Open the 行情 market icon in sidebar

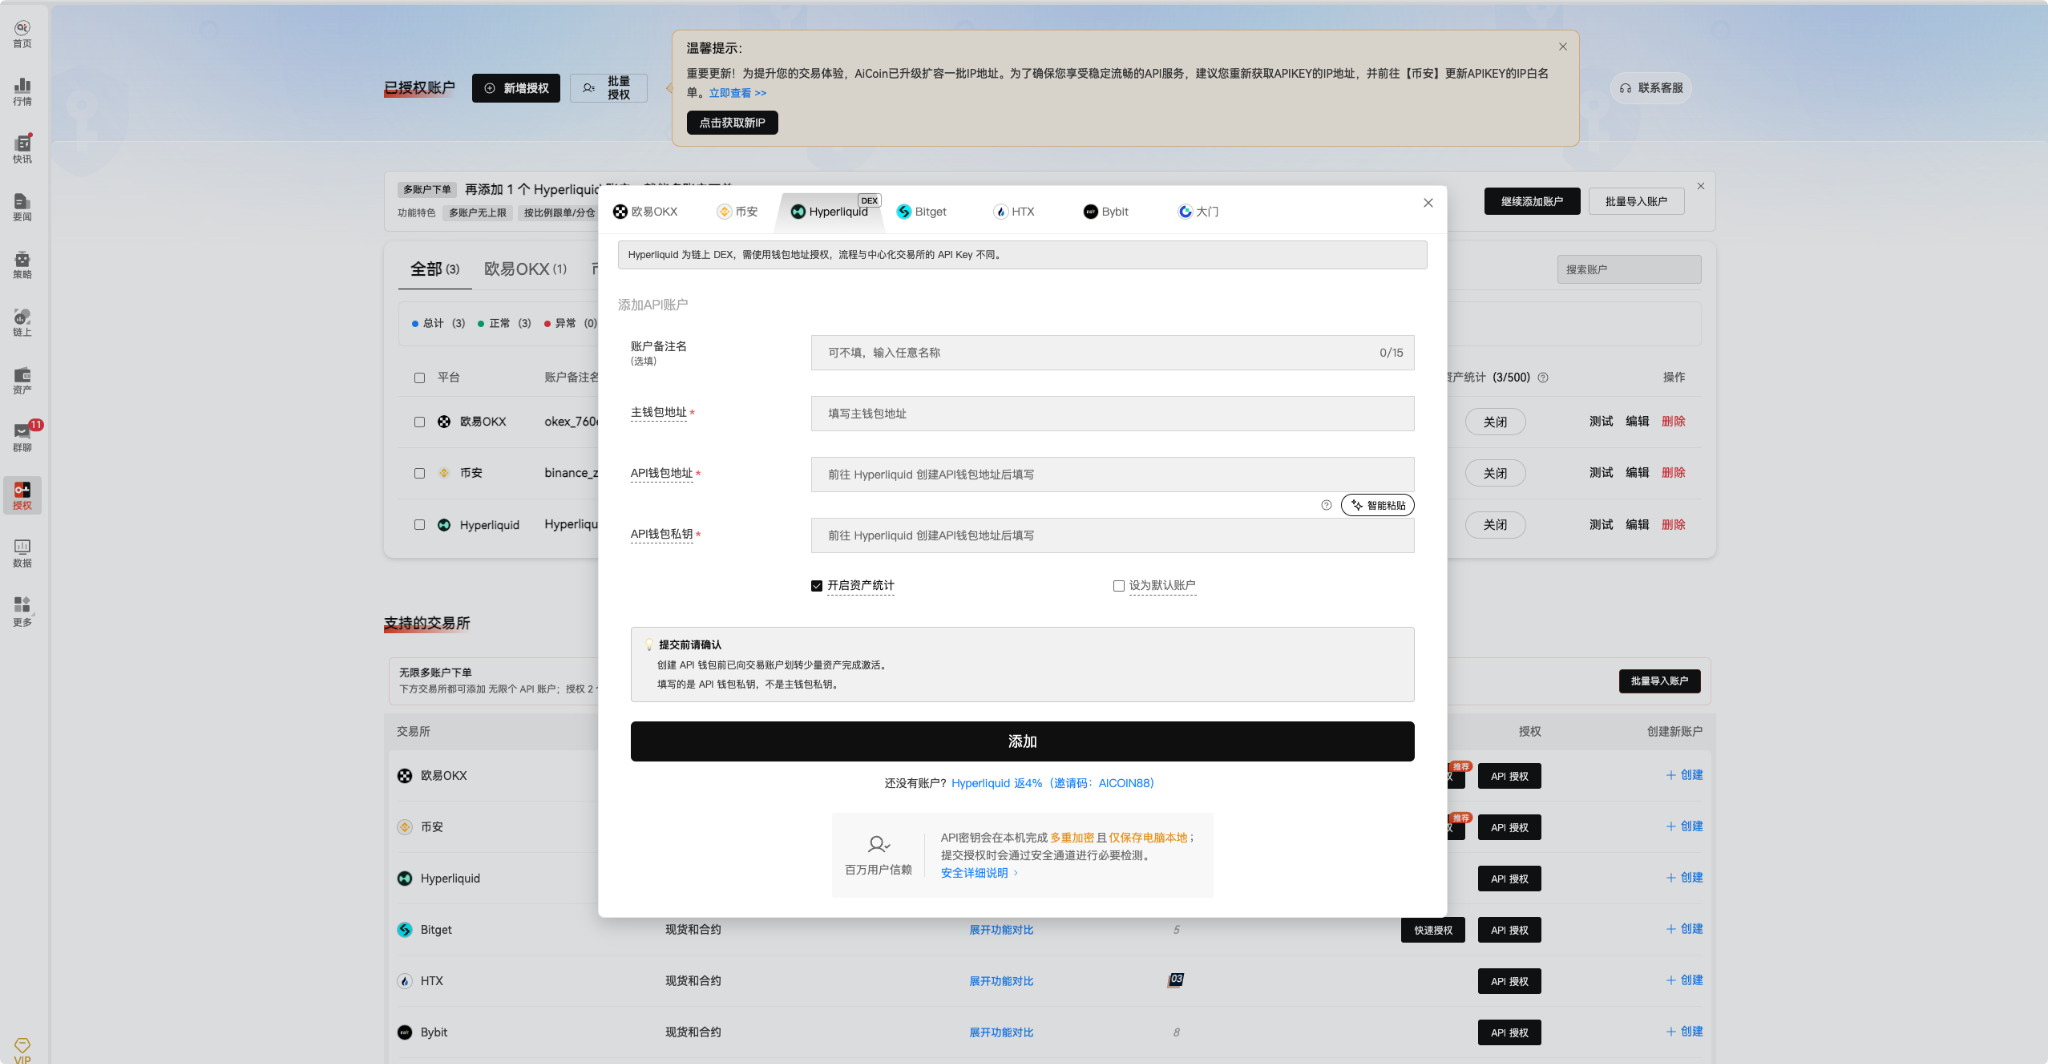[22, 92]
